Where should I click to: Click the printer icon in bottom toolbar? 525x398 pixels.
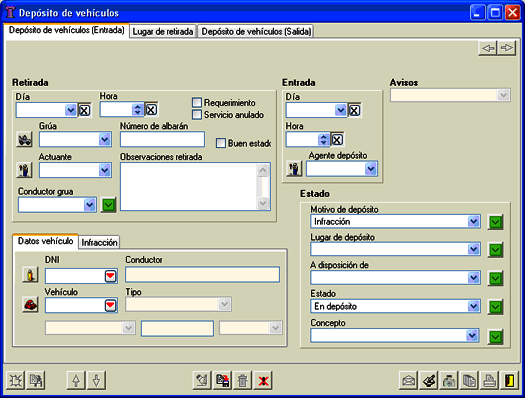(x=490, y=380)
